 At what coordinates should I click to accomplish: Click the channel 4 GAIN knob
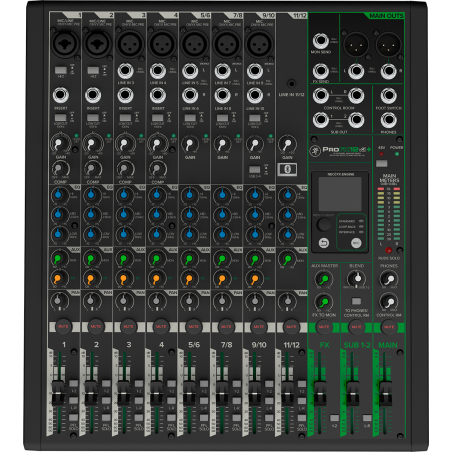pos(157,144)
